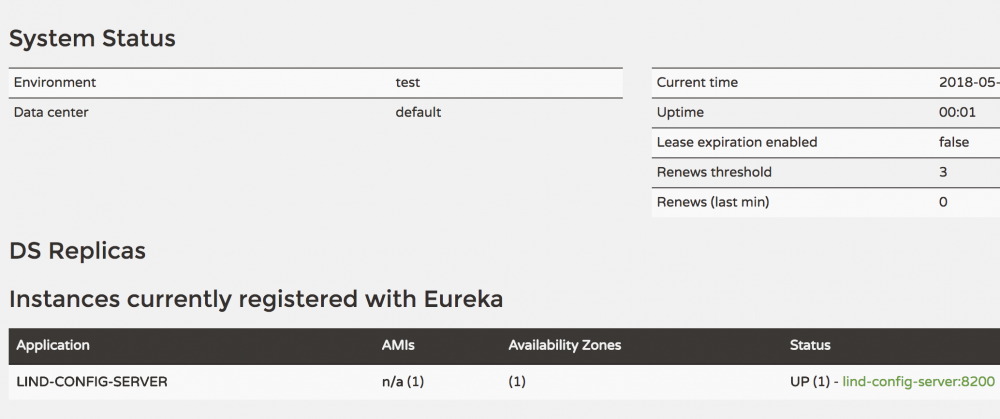The height and width of the screenshot is (419, 1000).
Task: Select the LIND-CONFIG-SERVER application cell
Action: (92, 381)
